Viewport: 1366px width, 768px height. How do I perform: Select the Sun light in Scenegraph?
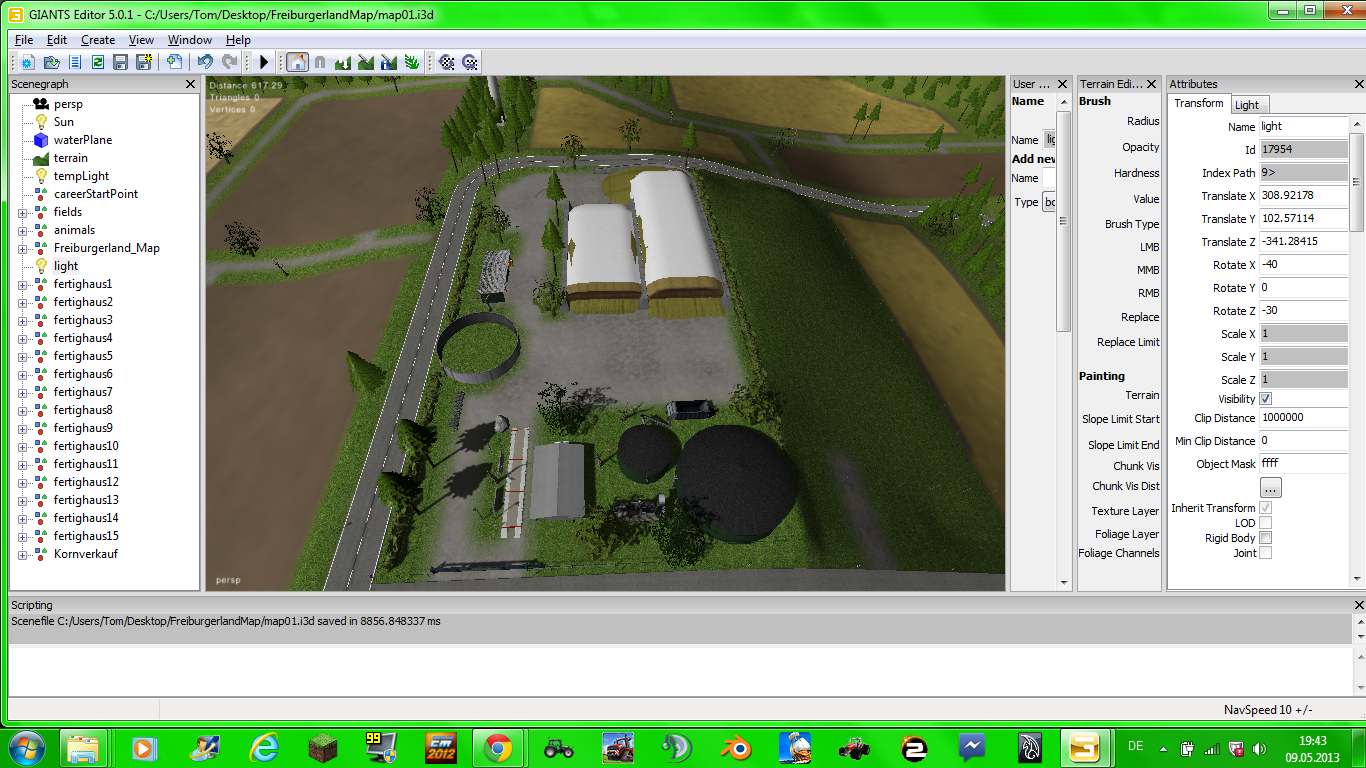pos(63,122)
